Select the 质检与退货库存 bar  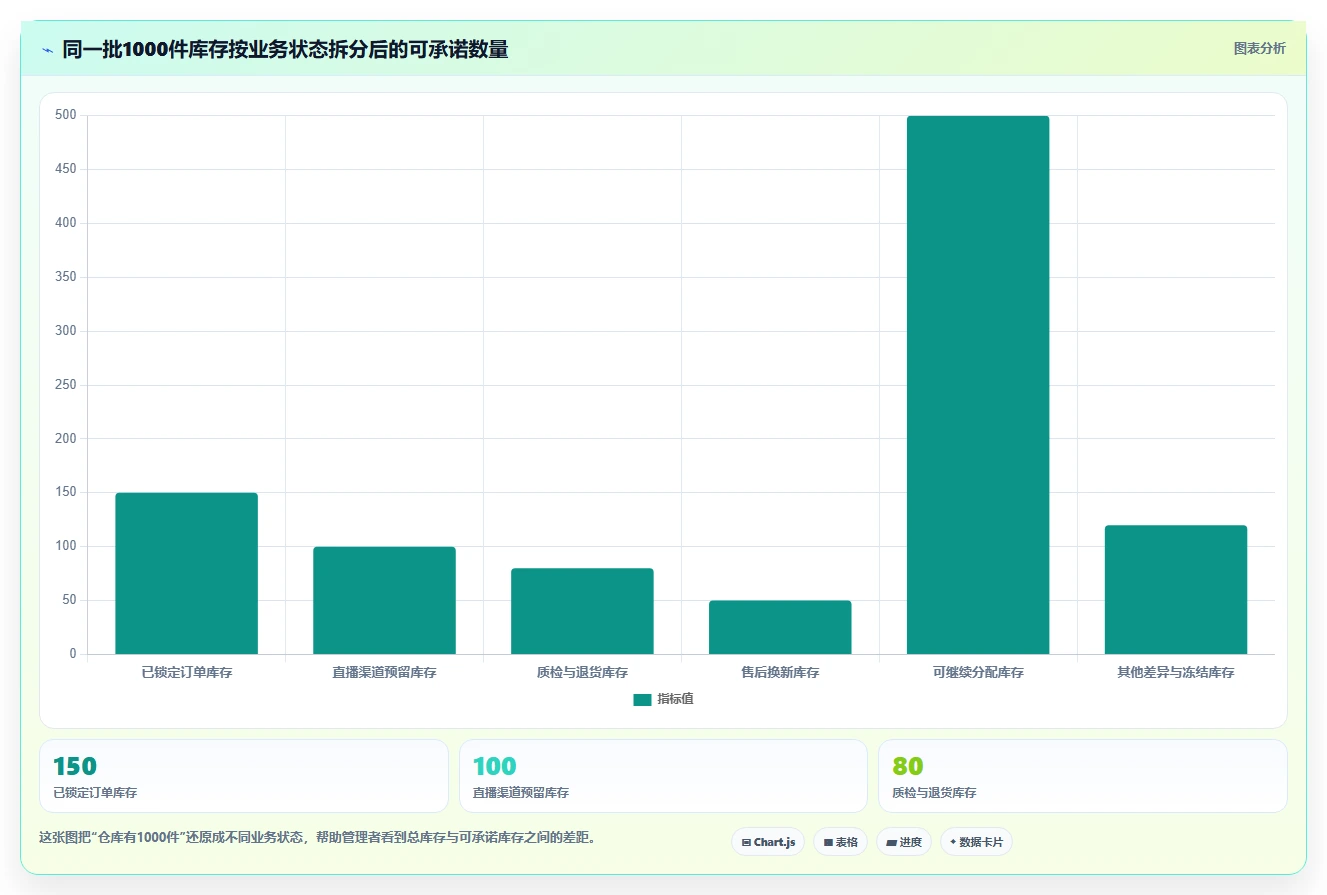582,611
